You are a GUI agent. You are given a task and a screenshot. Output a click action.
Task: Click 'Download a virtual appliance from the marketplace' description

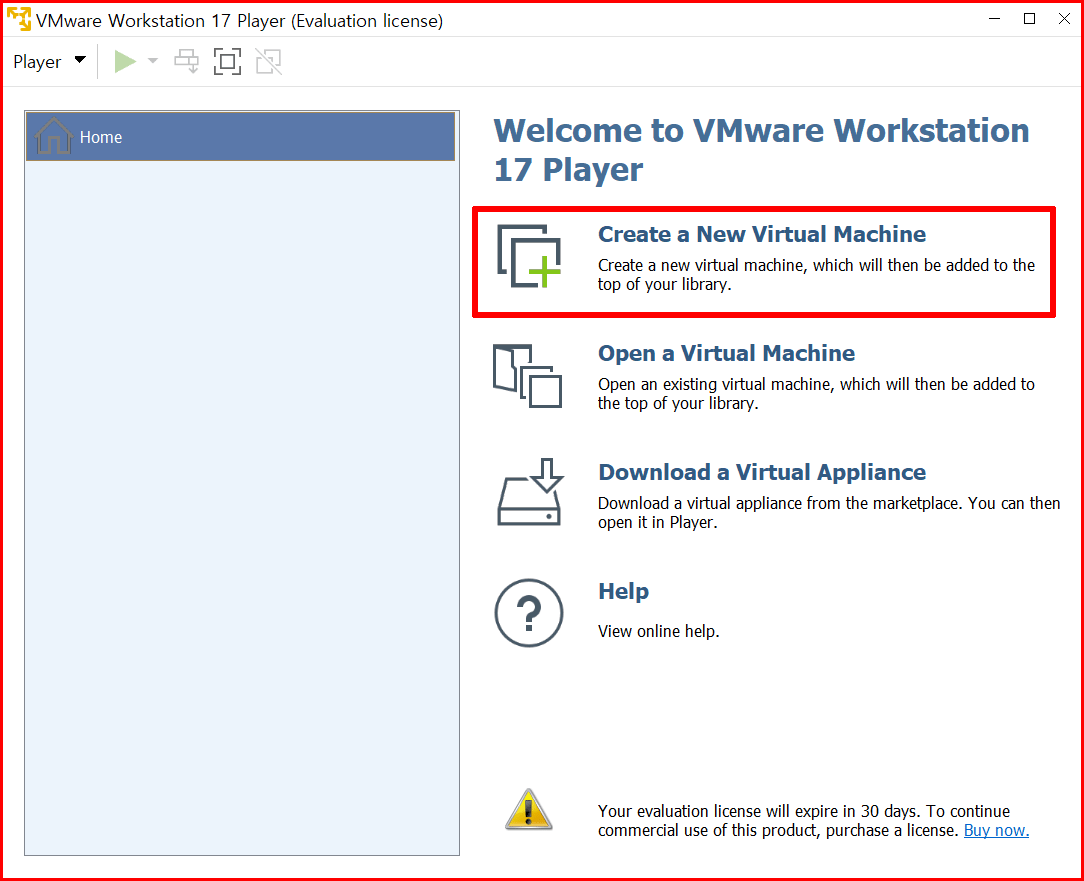click(829, 512)
